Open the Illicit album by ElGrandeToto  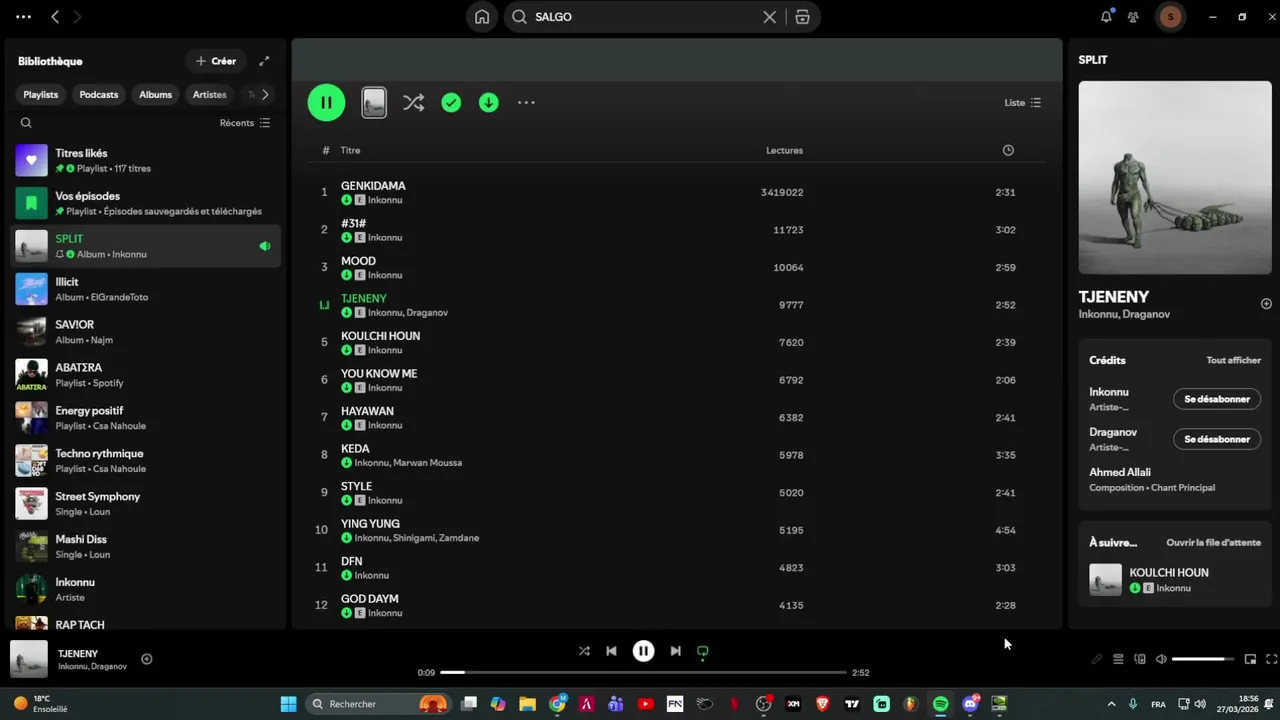145,289
